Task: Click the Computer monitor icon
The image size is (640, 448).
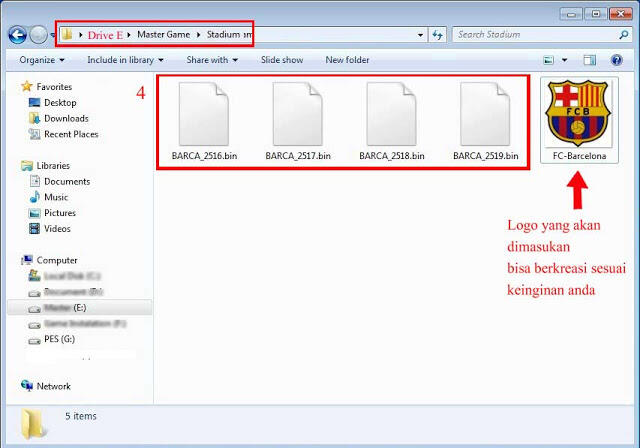Action: point(27,260)
